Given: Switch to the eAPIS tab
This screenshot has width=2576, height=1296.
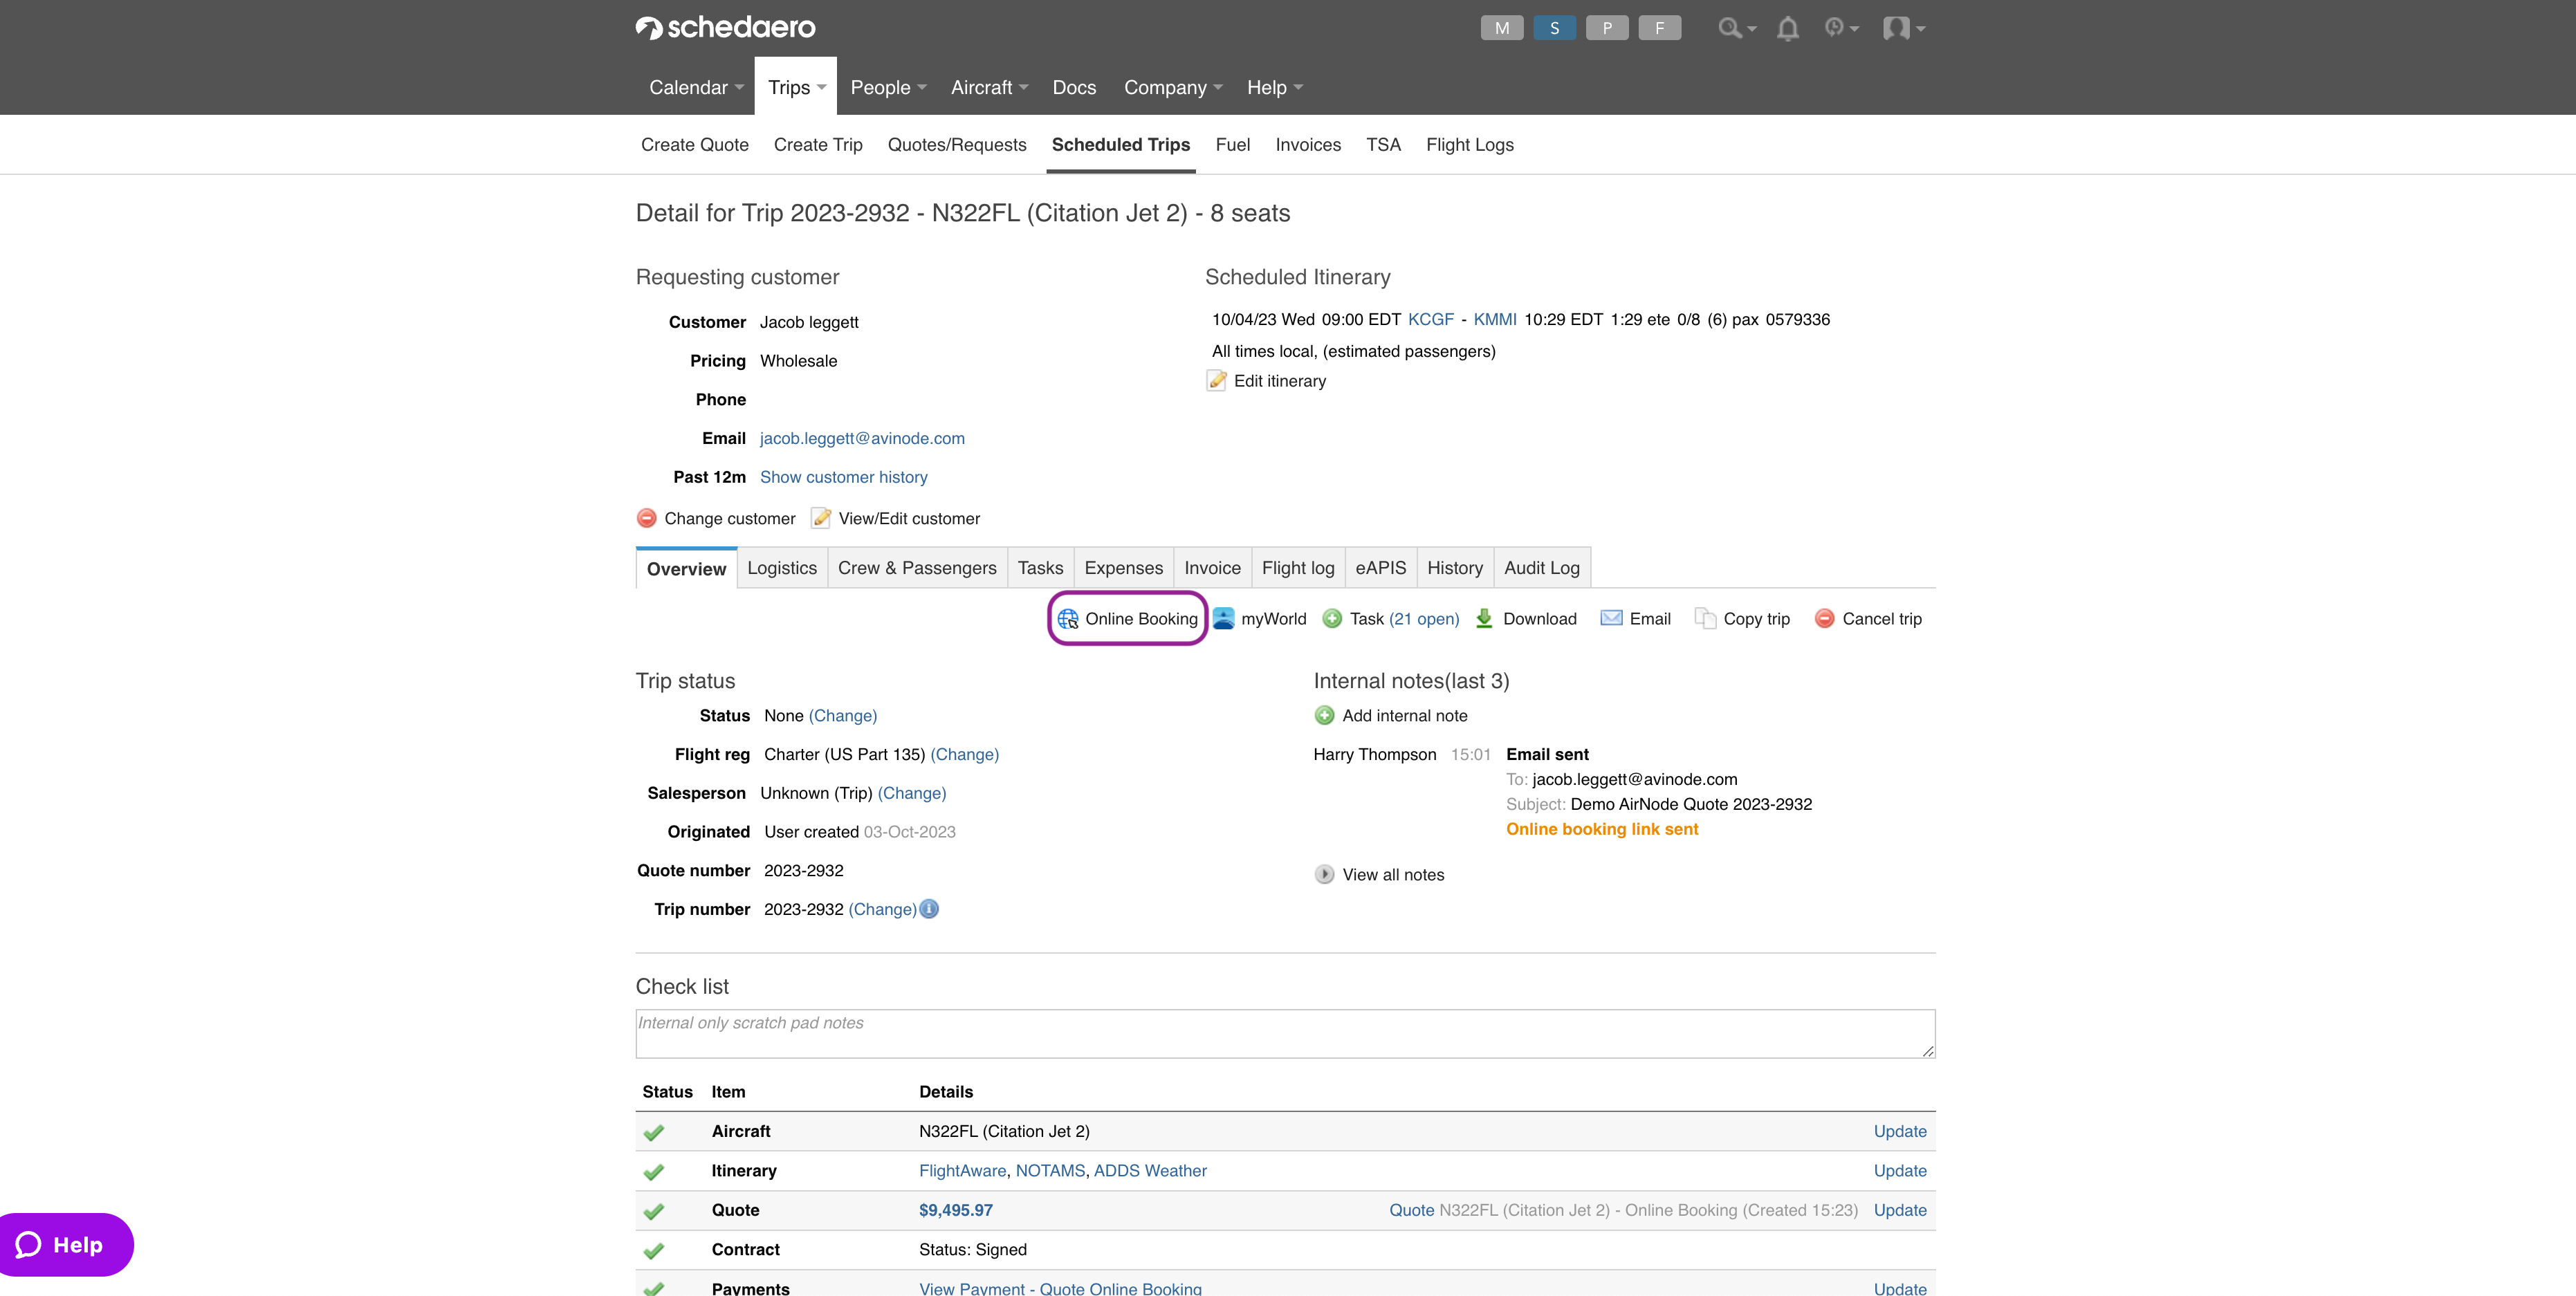Looking at the screenshot, I should click(1380, 568).
